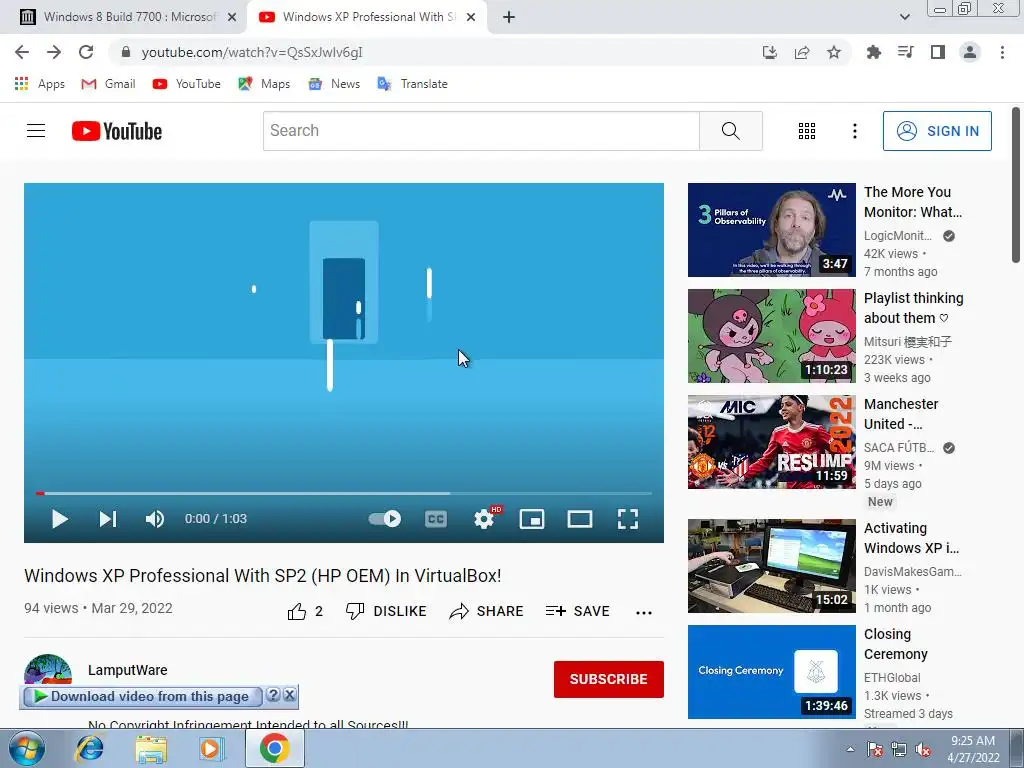Bookmark this page with star
1024x768 pixels.
coord(834,52)
